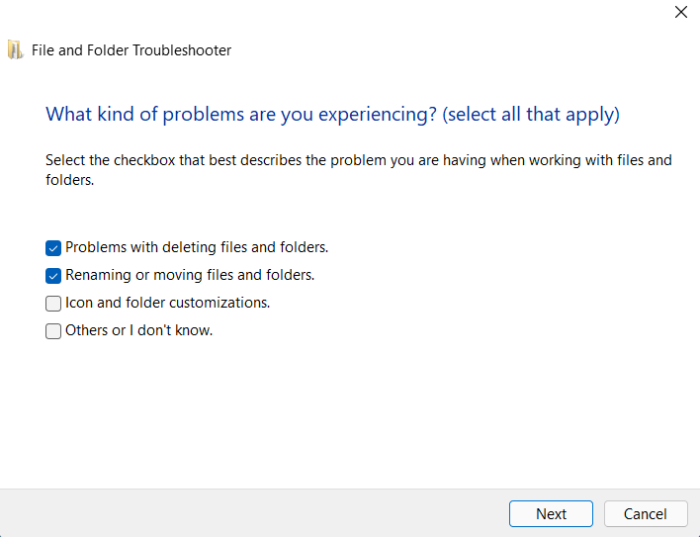Viewport: 700px width, 537px height.
Task: Cancel the troubleshooter wizard
Action: [x=645, y=514]
